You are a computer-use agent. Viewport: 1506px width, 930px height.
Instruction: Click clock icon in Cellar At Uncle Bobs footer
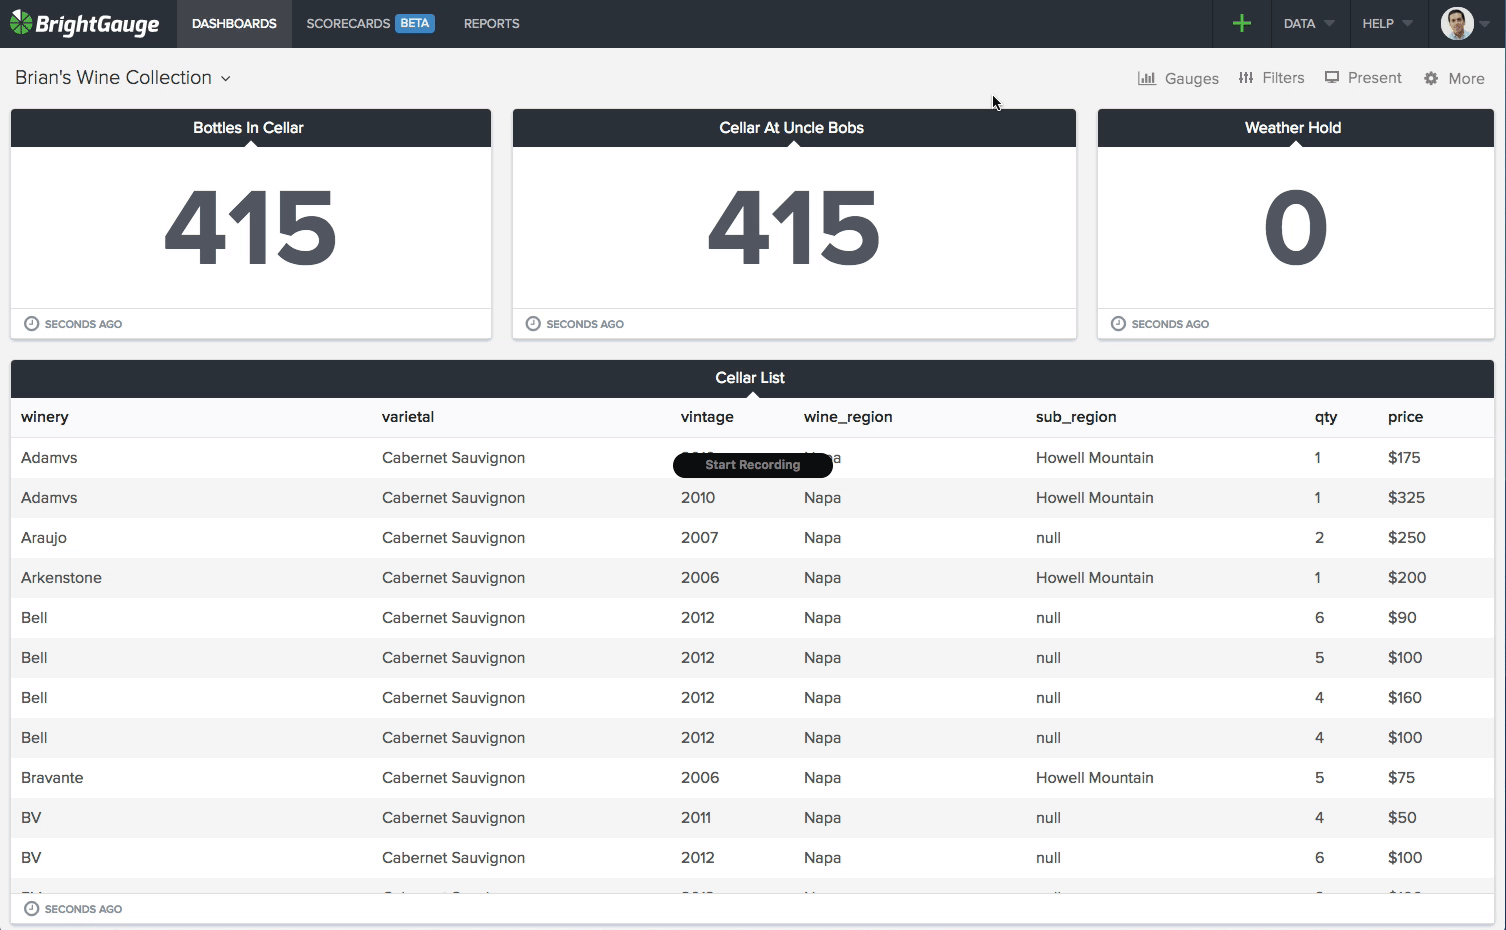(533, 324)
